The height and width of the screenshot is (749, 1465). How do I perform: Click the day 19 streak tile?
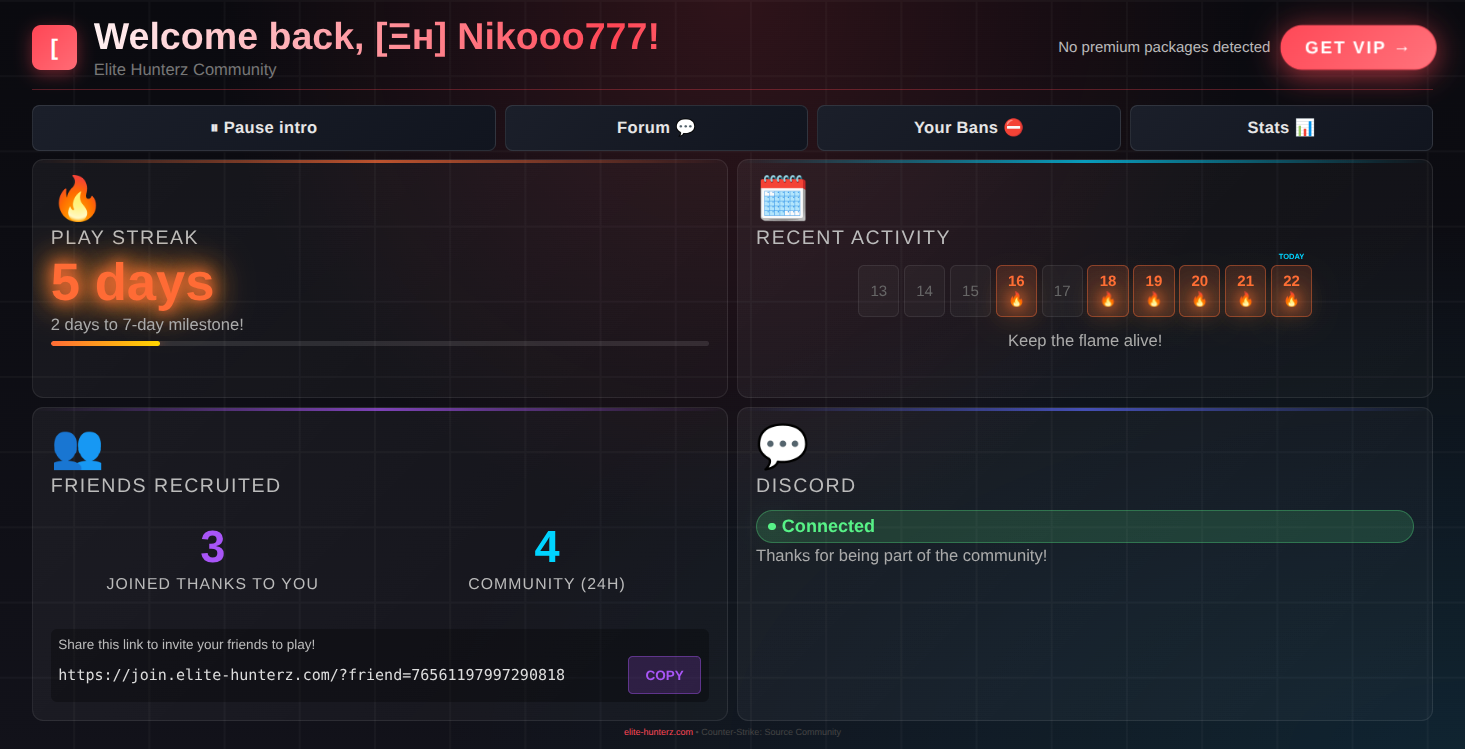pyautogui.click(x=1153, y=291)
